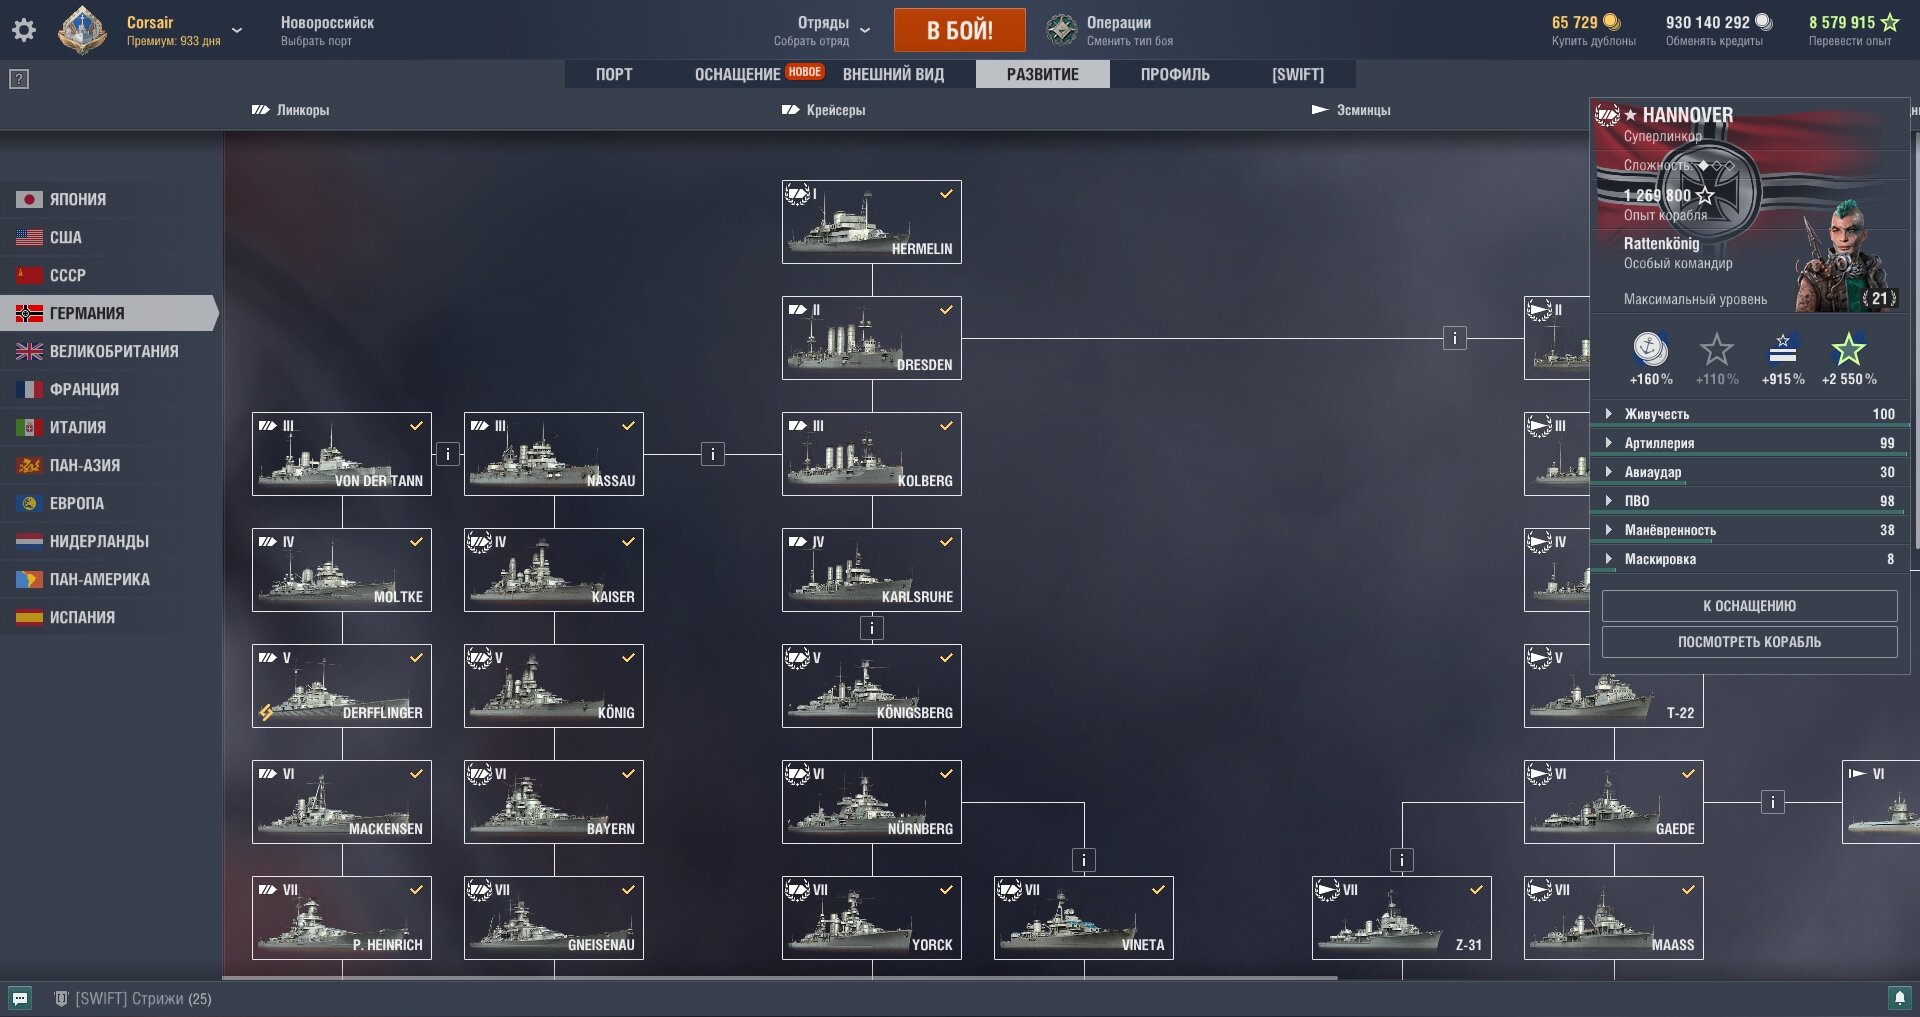The width and height of the screenshot is (1920, 1017).
Task: Select ПАН-АЗИЯ nation
Action: 110,465
